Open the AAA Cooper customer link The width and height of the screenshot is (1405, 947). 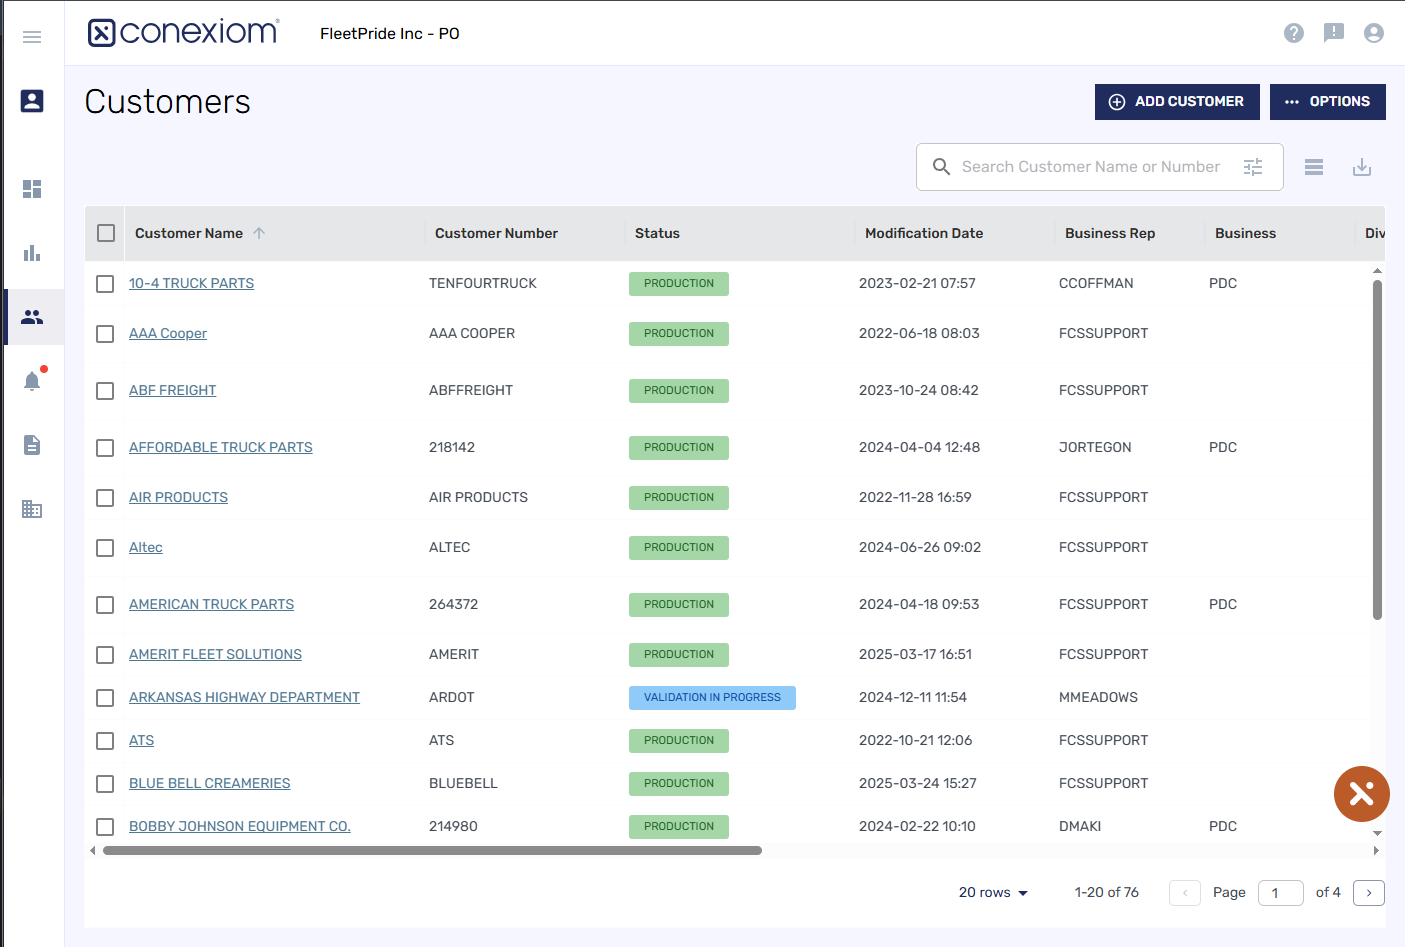pos(168,334)
